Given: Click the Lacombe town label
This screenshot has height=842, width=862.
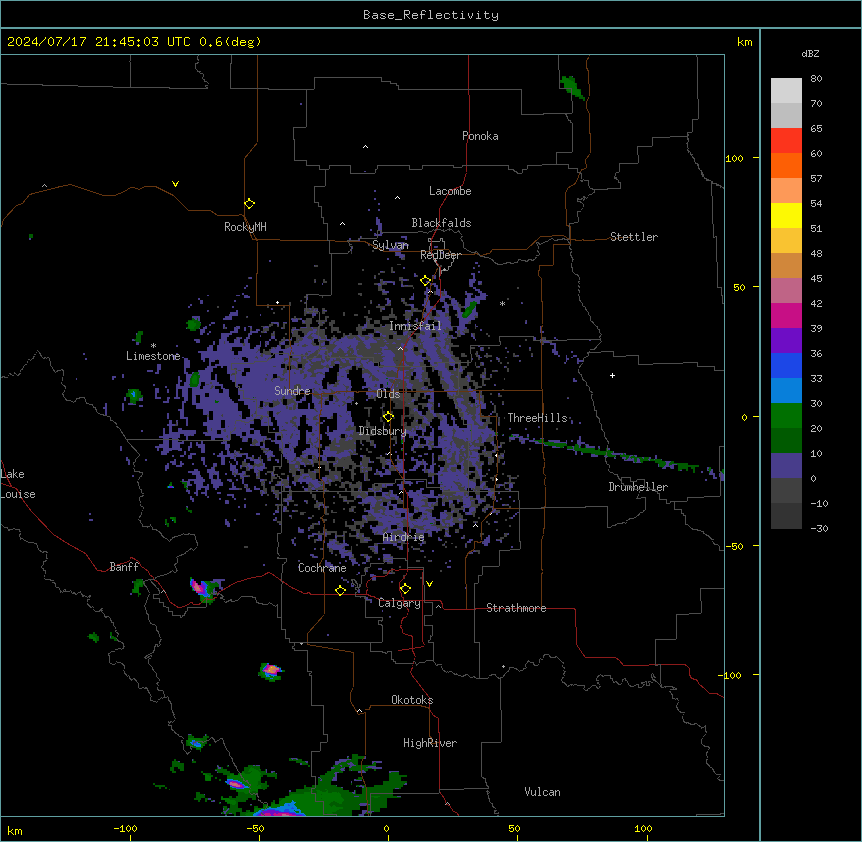Looking at the screenshot, I should (450, 191).
